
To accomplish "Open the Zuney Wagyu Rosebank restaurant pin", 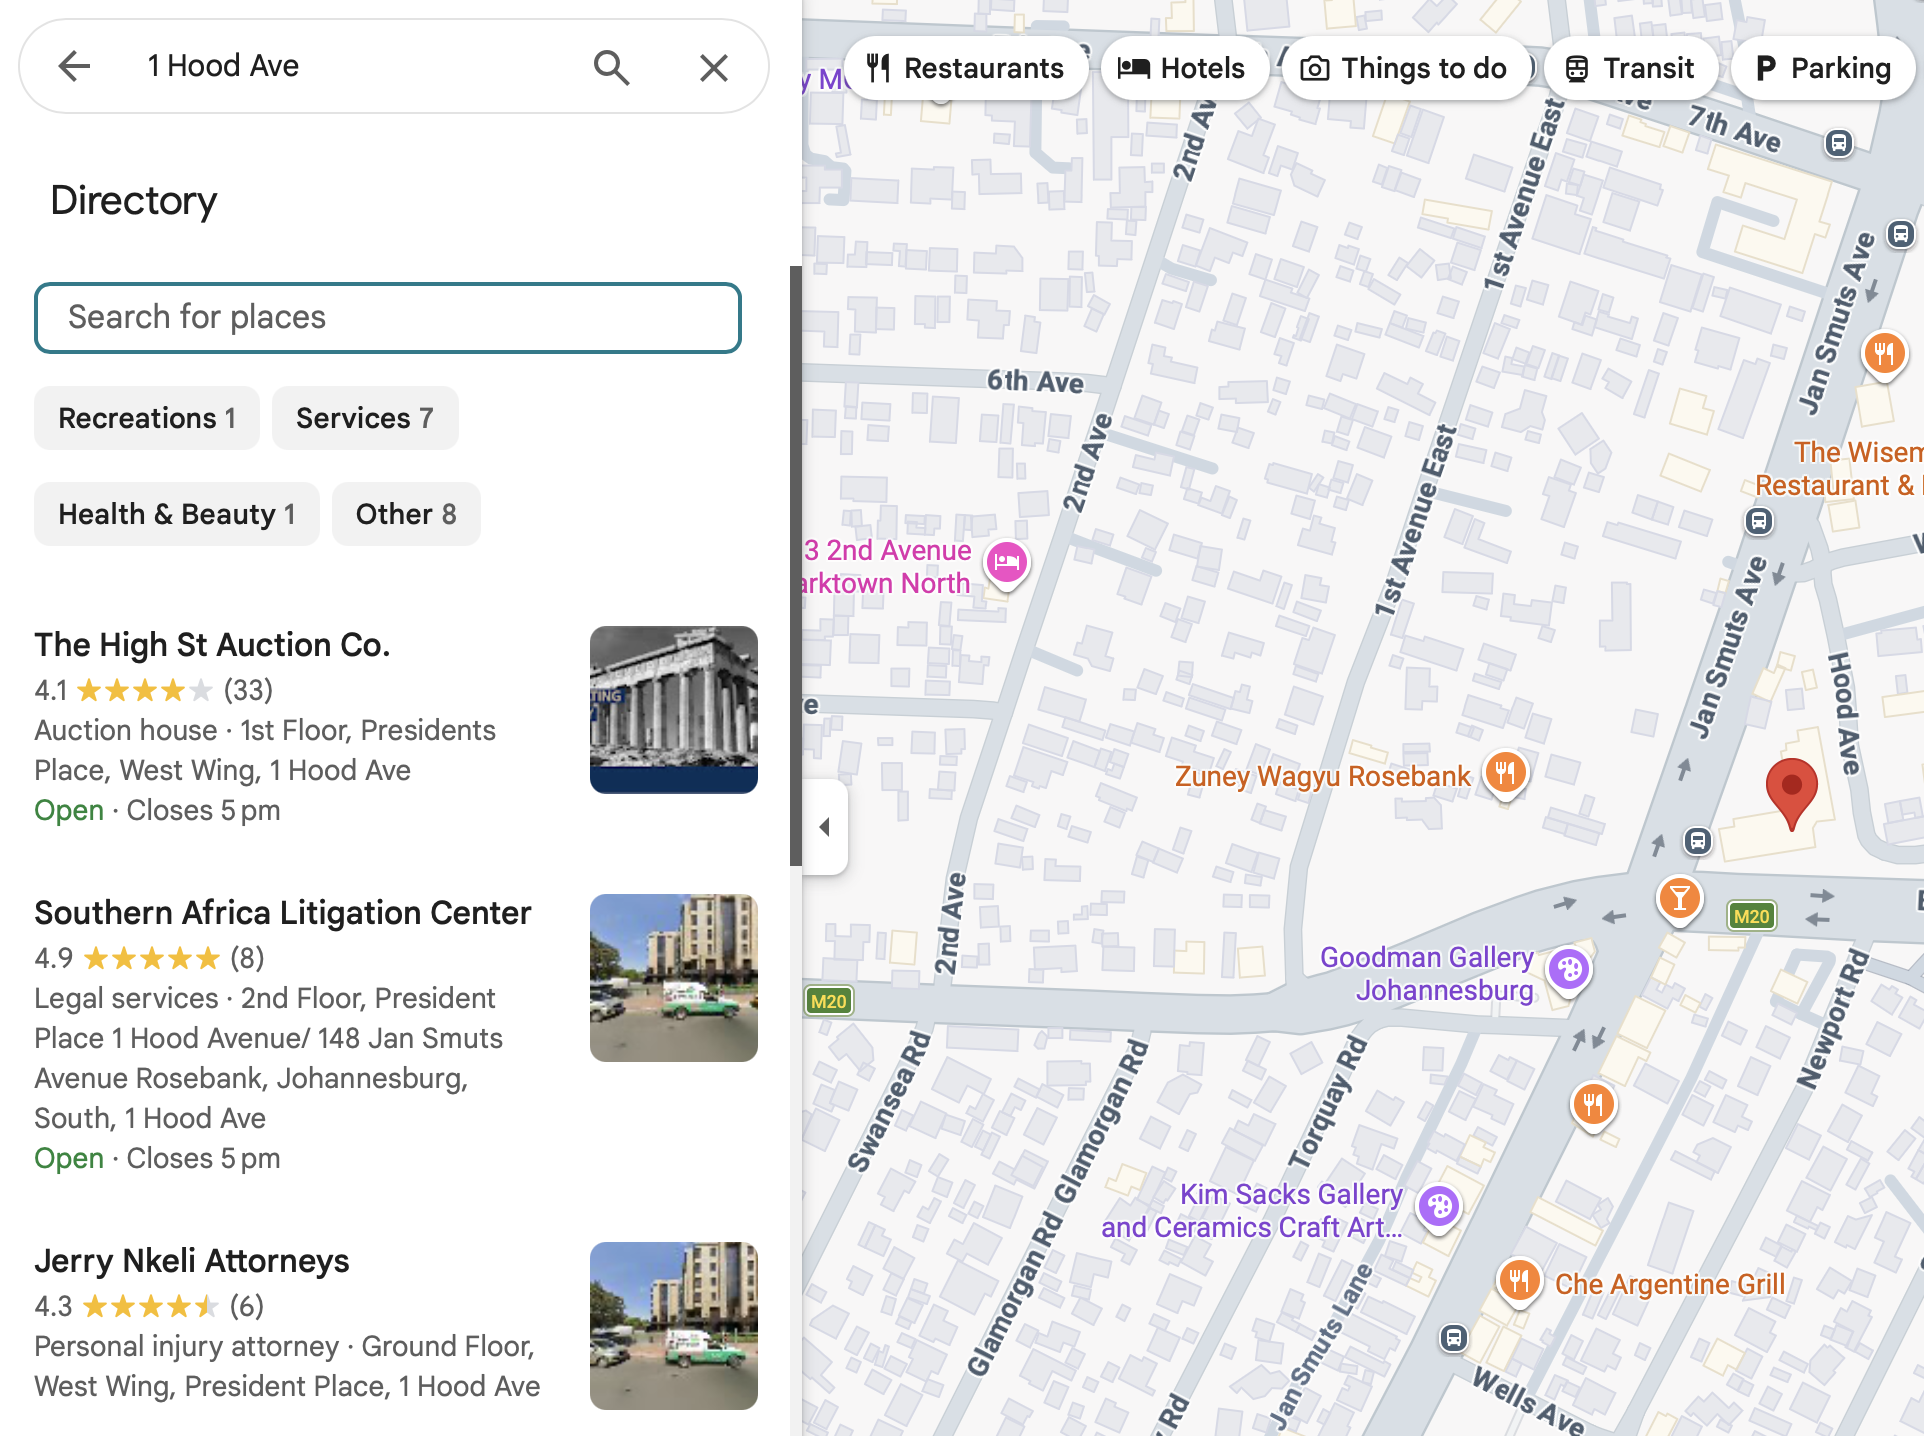I will 1505,773.
